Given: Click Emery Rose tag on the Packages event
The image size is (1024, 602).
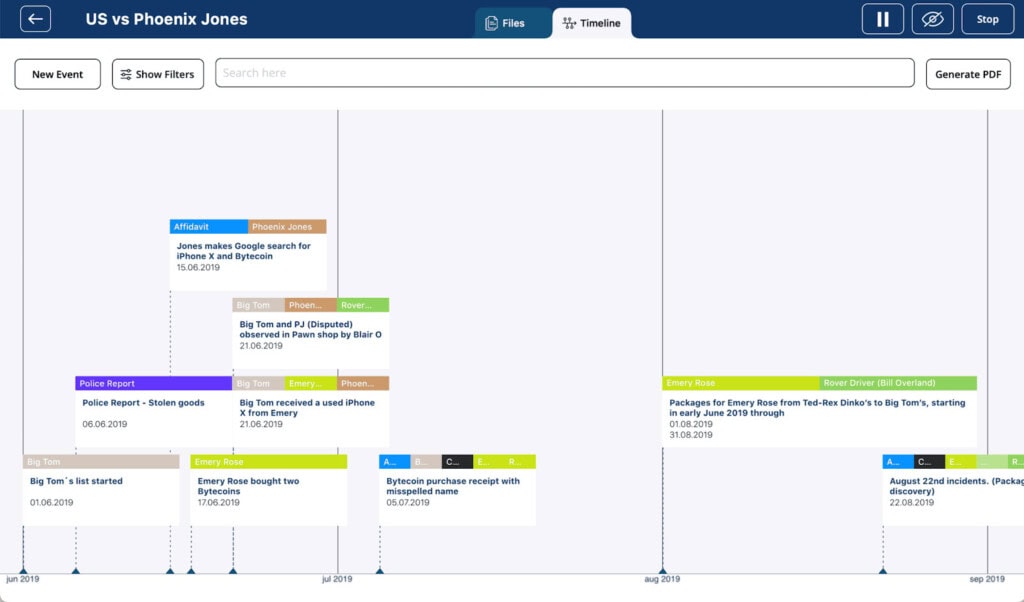Looking at the screenshot, I should 741,383.
